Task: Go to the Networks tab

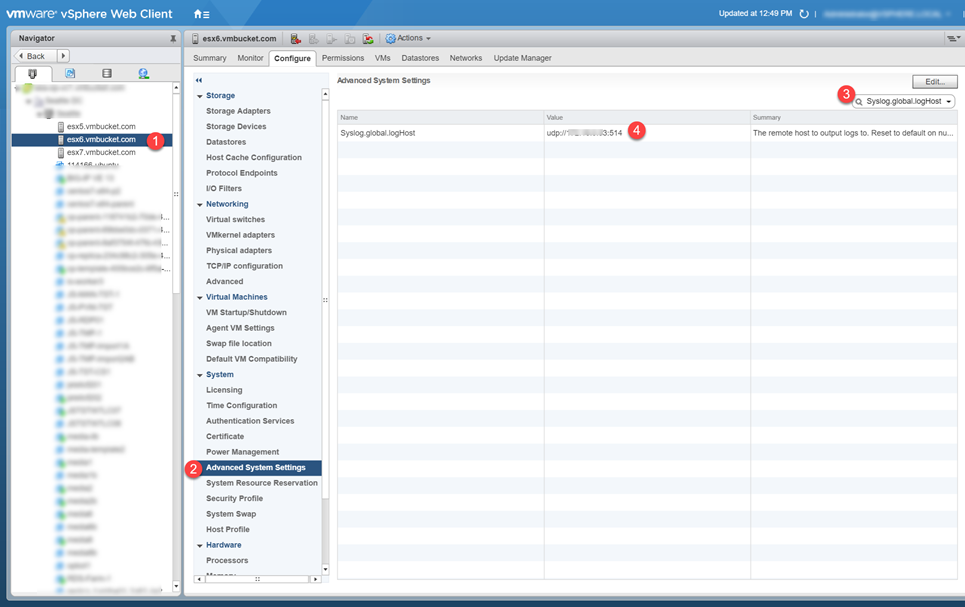Action: click(466, 58)
